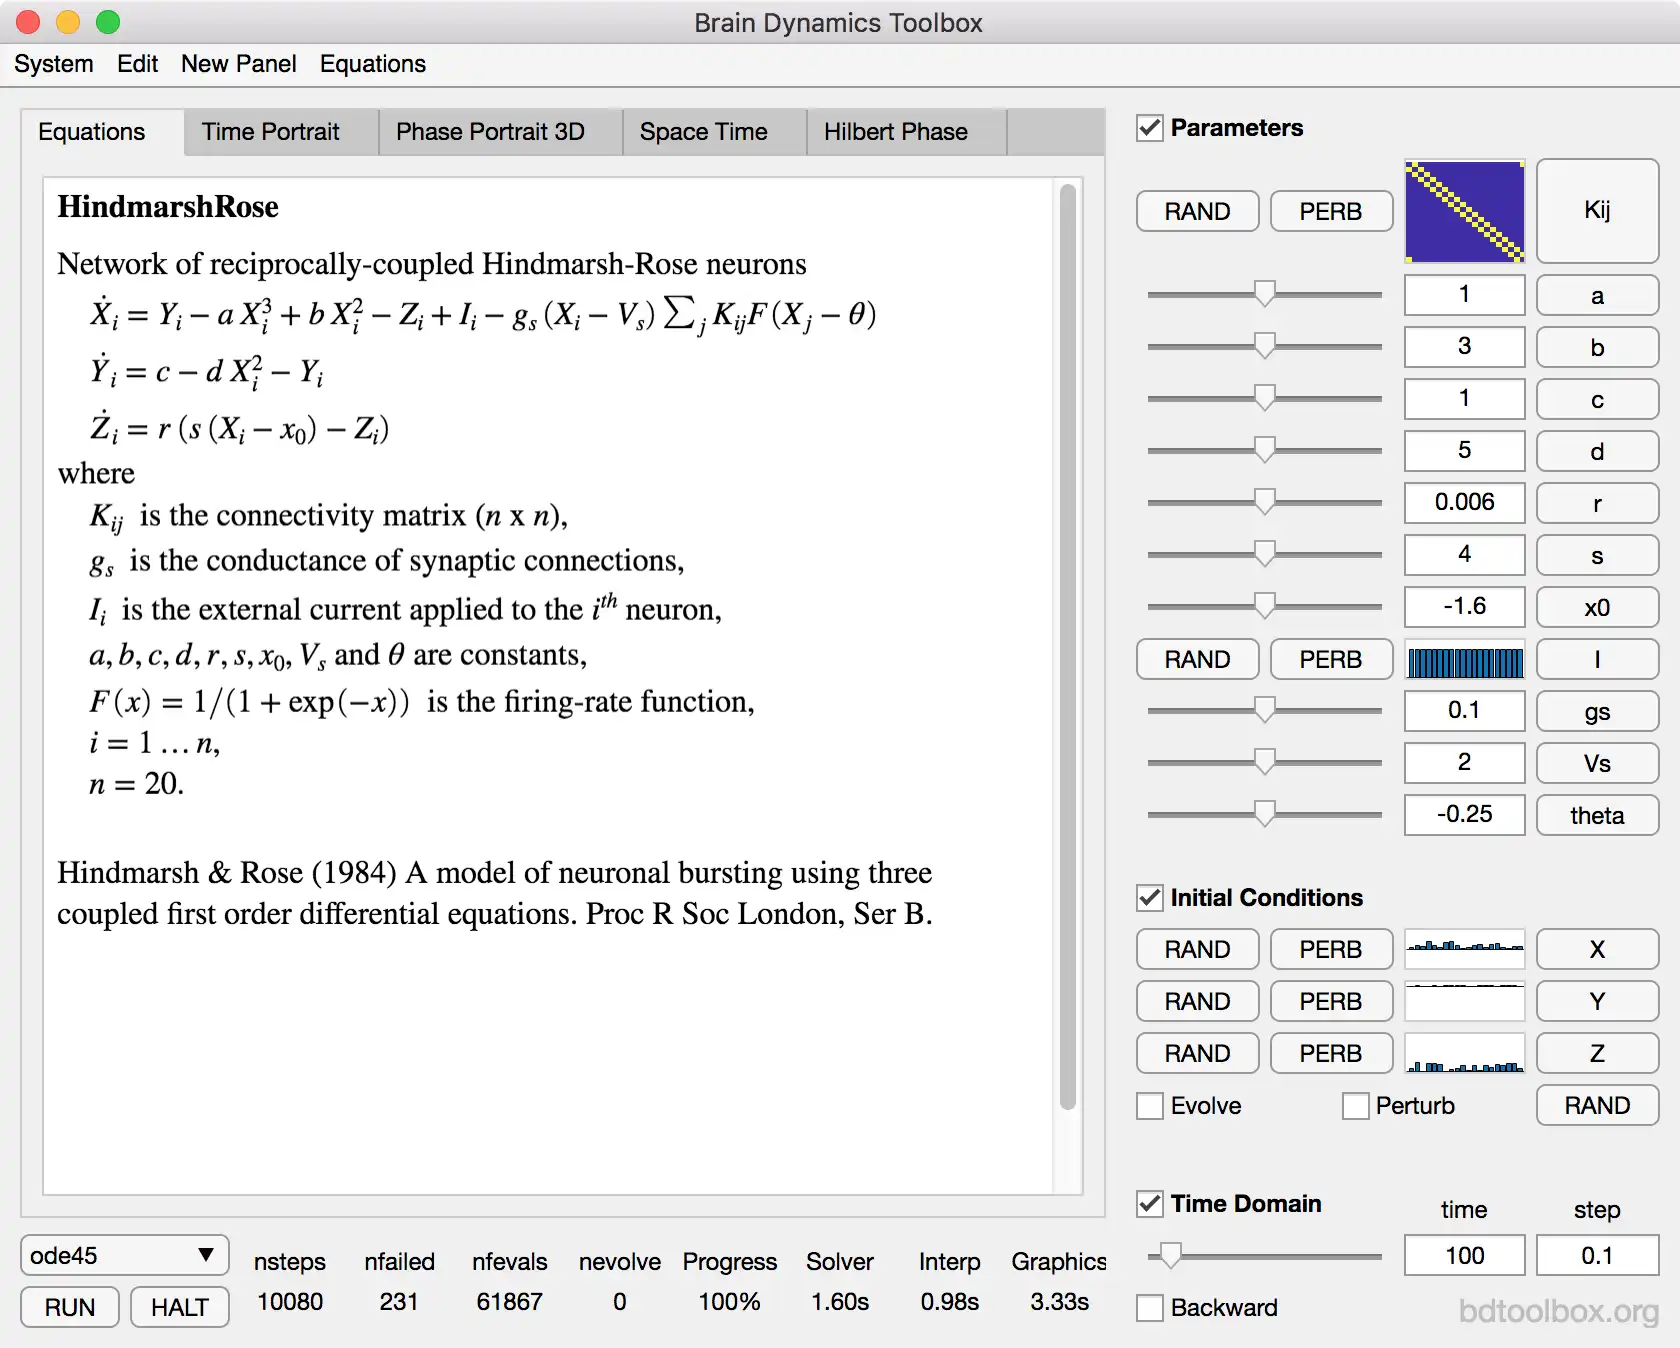
Task: Click PERB for the I parameter
Action: pyautogui.click(x=1331, y=659)
